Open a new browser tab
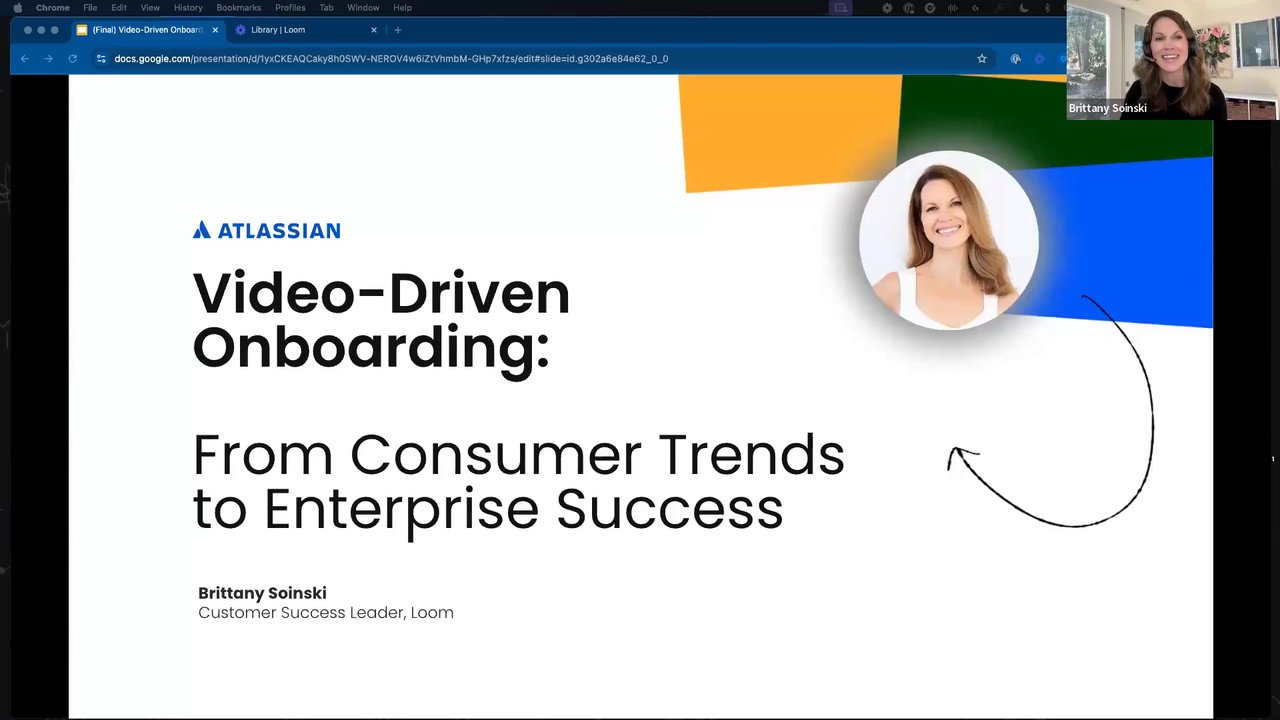Screen dimensions: 1280x720 (x=397, y=30)
